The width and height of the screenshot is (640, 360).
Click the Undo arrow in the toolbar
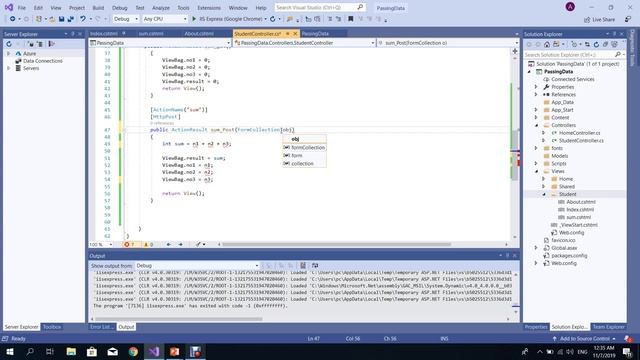[83, 19]
